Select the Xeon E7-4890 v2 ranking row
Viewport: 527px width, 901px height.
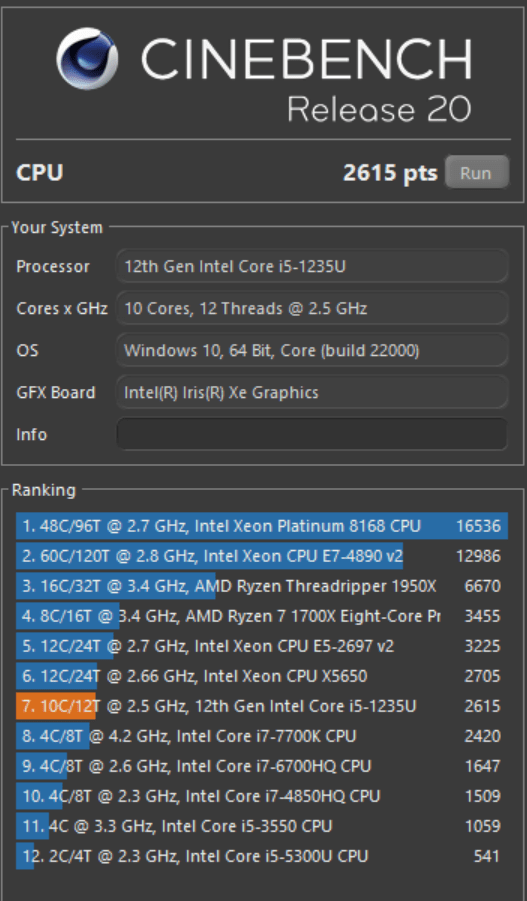(262, 556)
